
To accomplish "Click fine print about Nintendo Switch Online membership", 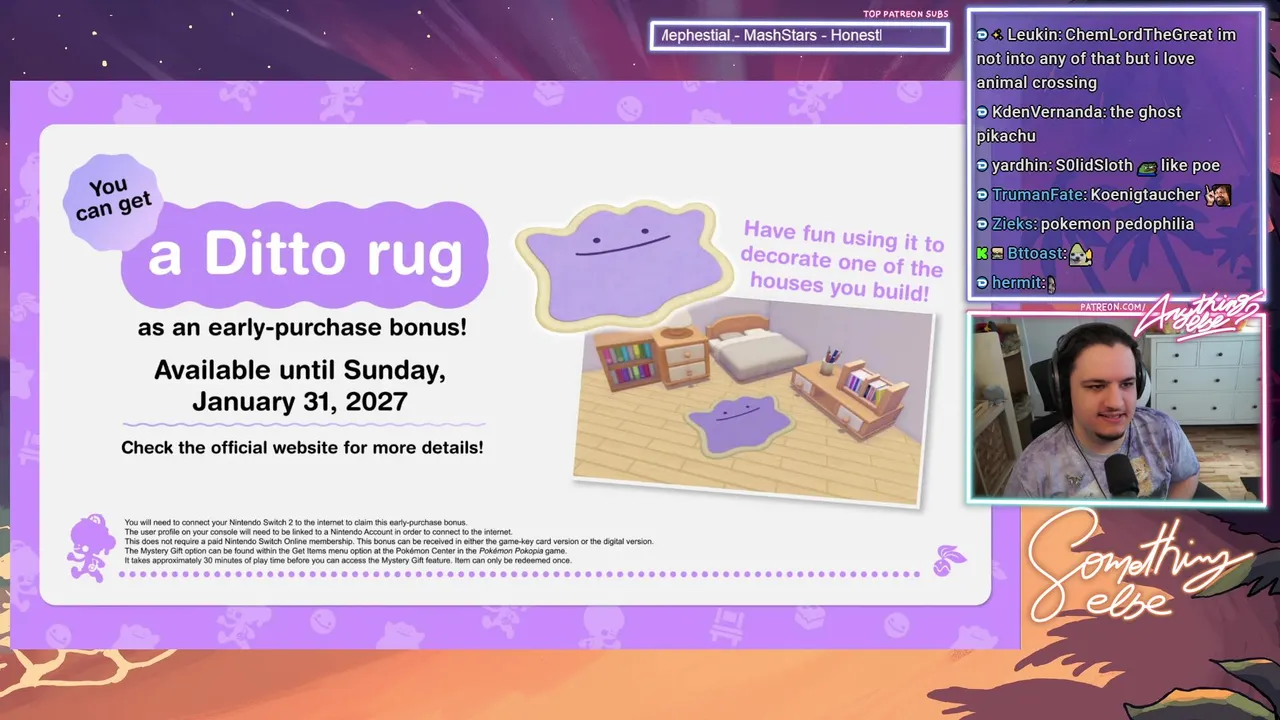I will pyautogui.click(x=388, y=542).
